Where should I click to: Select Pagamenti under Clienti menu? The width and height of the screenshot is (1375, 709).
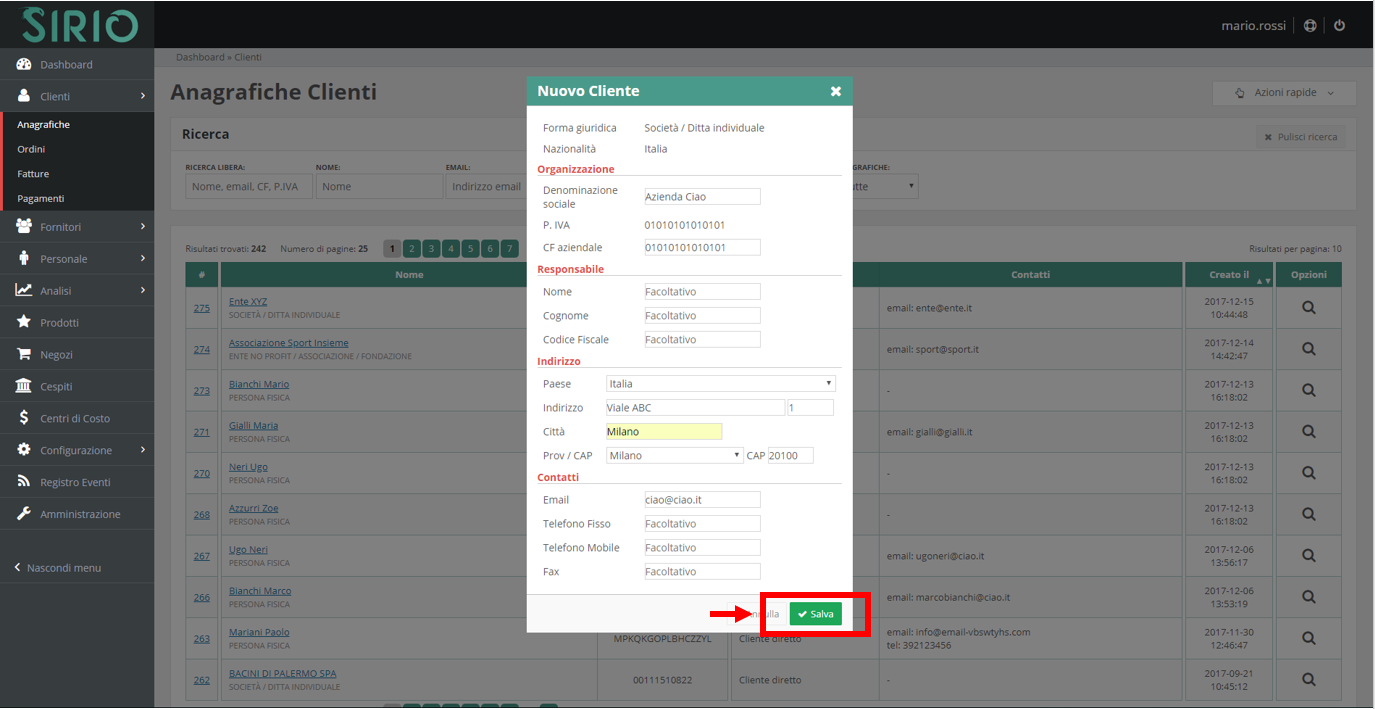(40, 199)
